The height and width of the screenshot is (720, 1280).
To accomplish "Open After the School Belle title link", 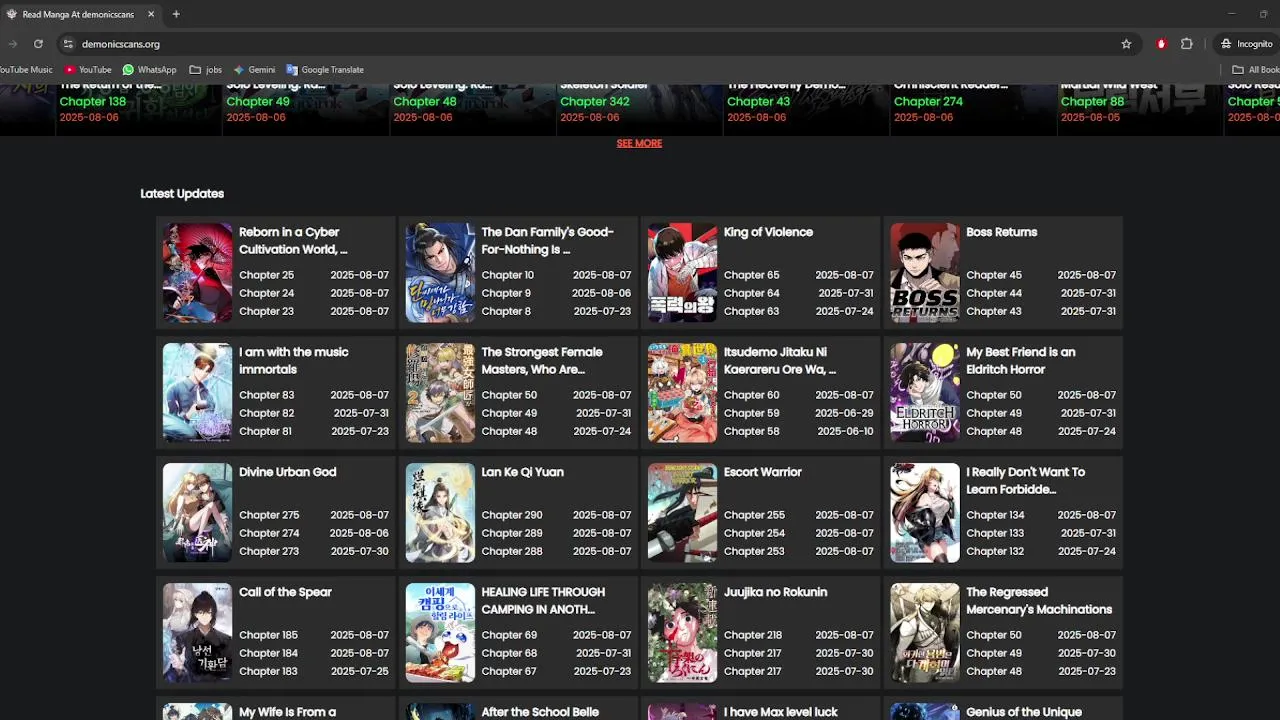I will (x=540, y=712).
